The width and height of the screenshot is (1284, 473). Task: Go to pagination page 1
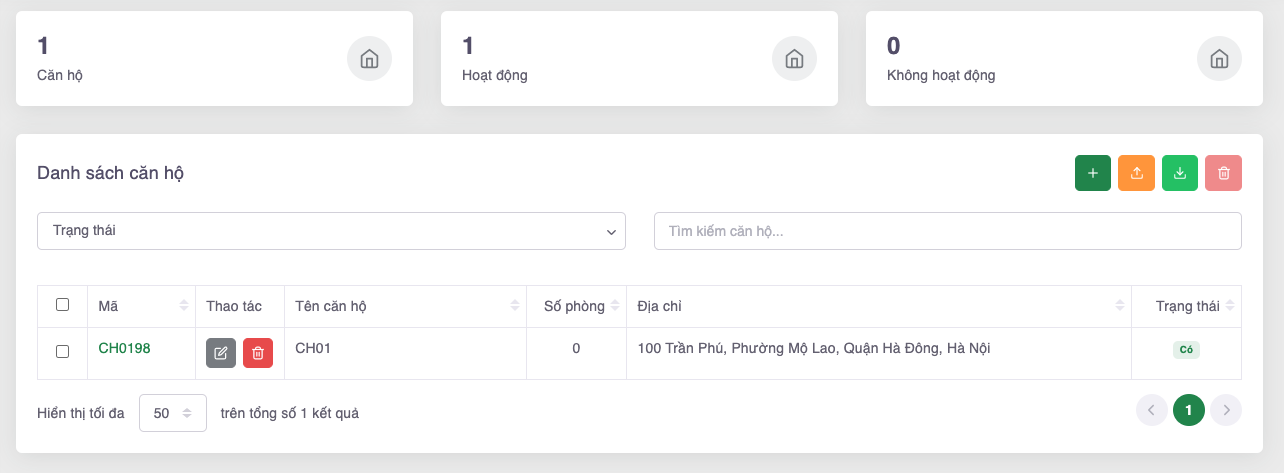coord(1188,410)
